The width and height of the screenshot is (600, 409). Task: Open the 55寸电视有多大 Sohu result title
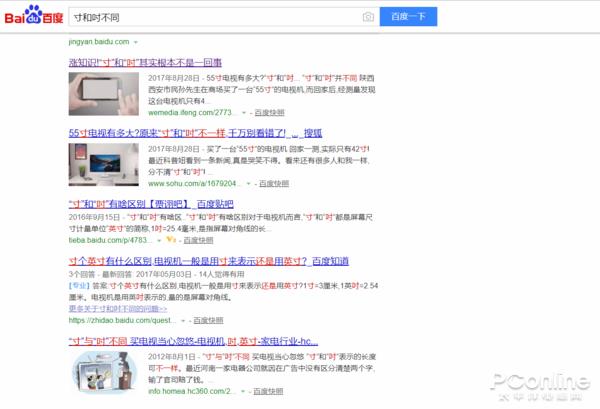(180, 132)
